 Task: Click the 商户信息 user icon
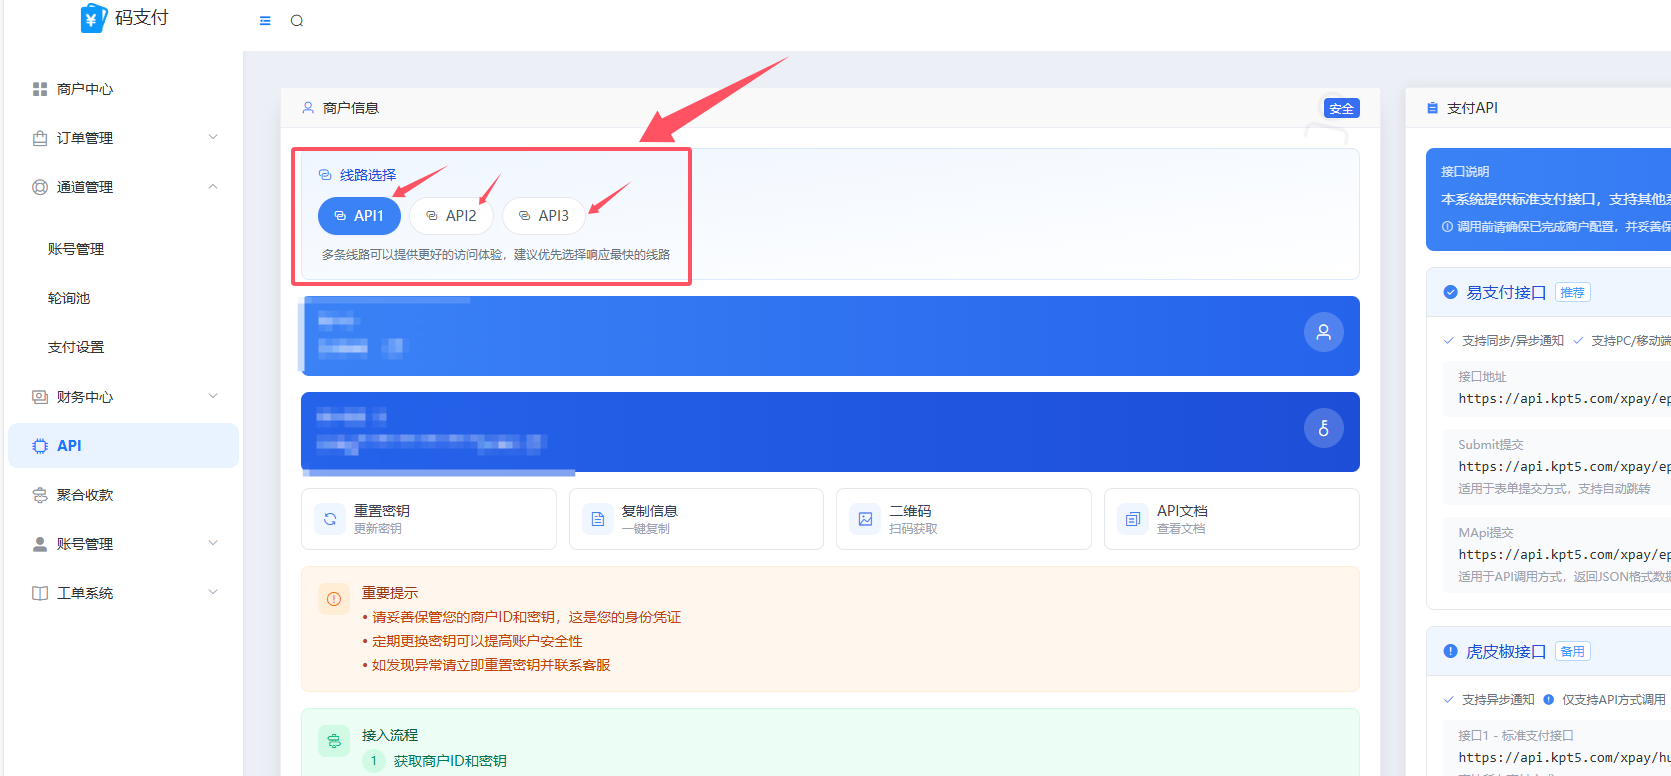pos(308,108)
